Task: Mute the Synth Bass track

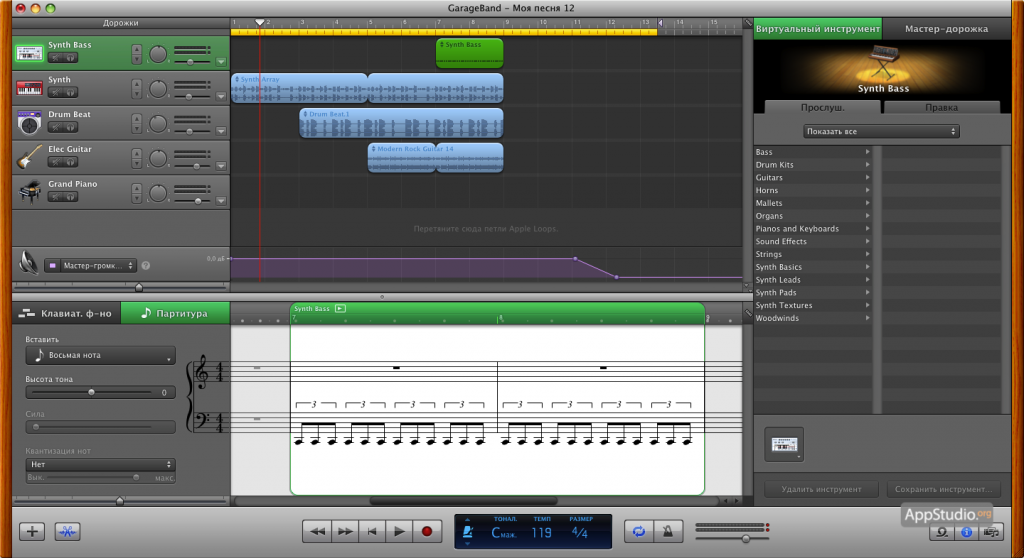Action: pos(56,58)
